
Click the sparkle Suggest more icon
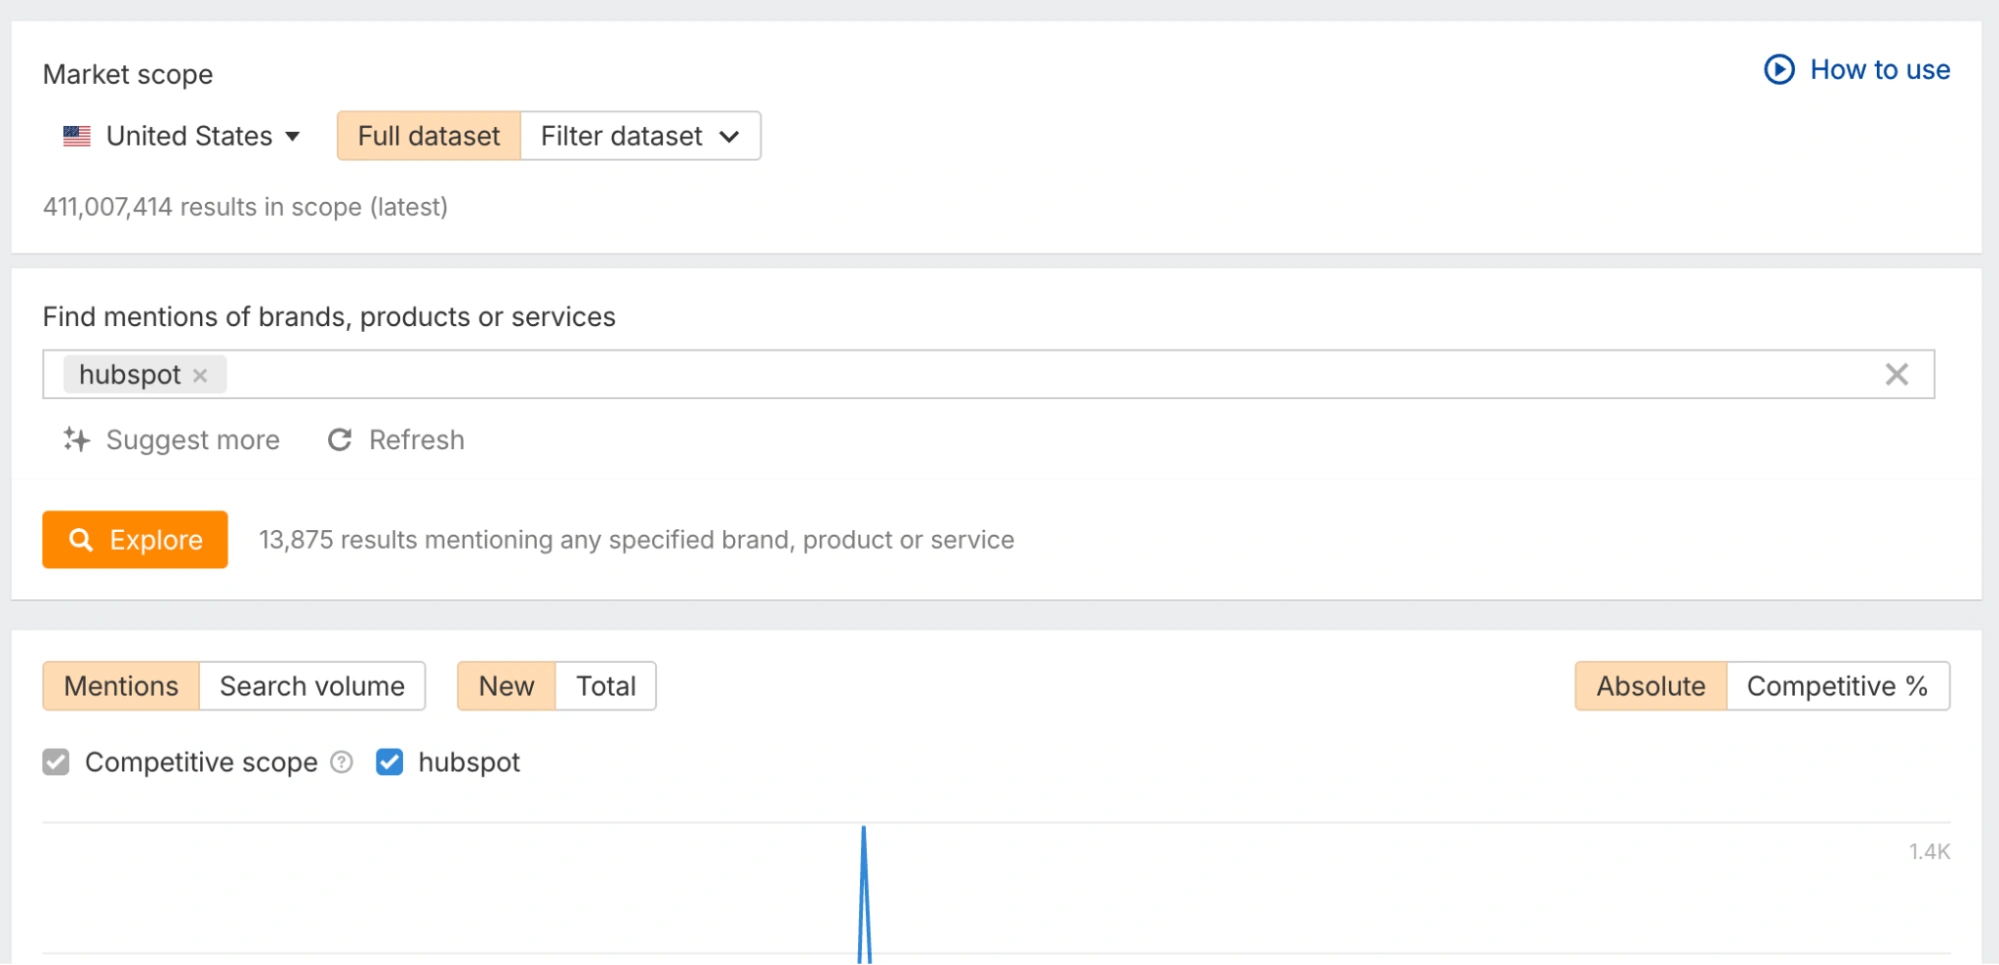(x=77, y=440)
